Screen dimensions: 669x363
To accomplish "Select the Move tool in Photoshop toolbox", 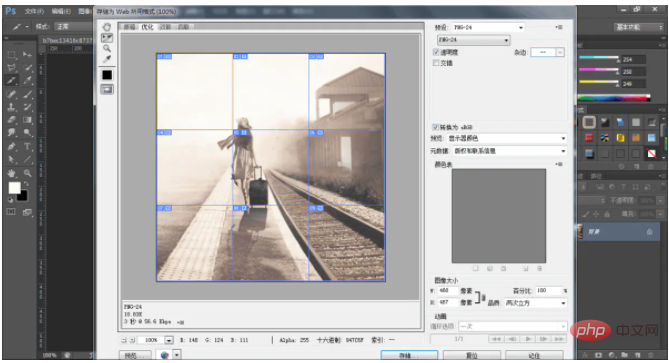I will [27, 55].
